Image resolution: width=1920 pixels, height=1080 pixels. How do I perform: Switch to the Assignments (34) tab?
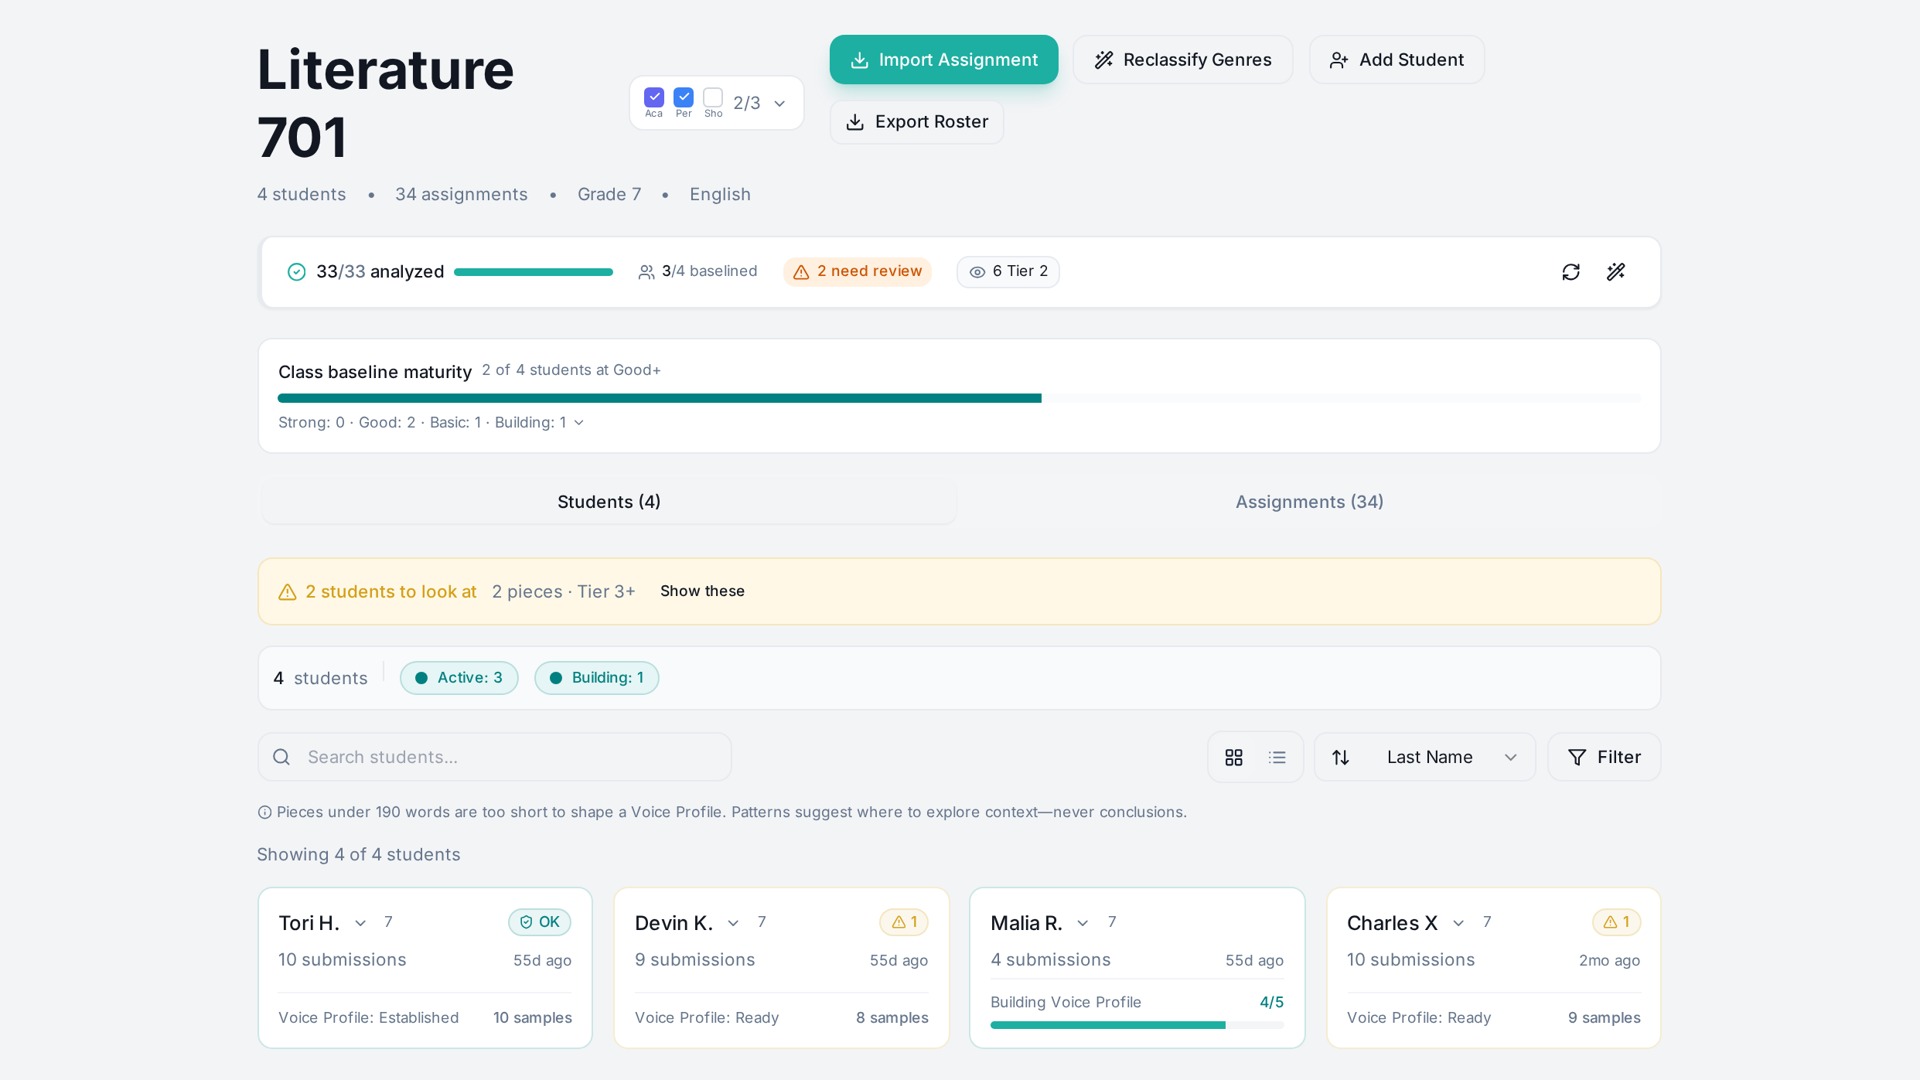[1309, 502]
